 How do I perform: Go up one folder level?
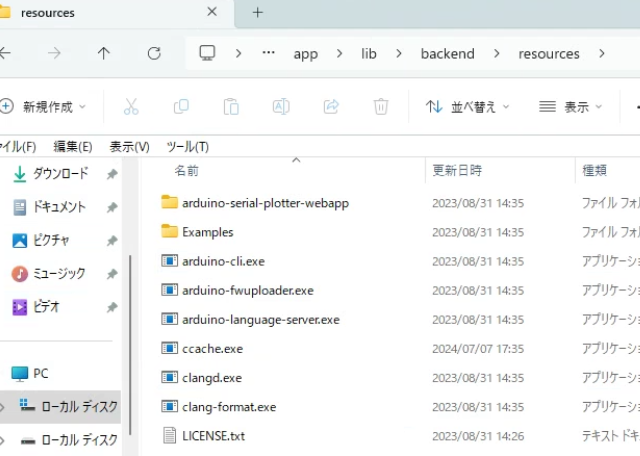click(104, 53)
